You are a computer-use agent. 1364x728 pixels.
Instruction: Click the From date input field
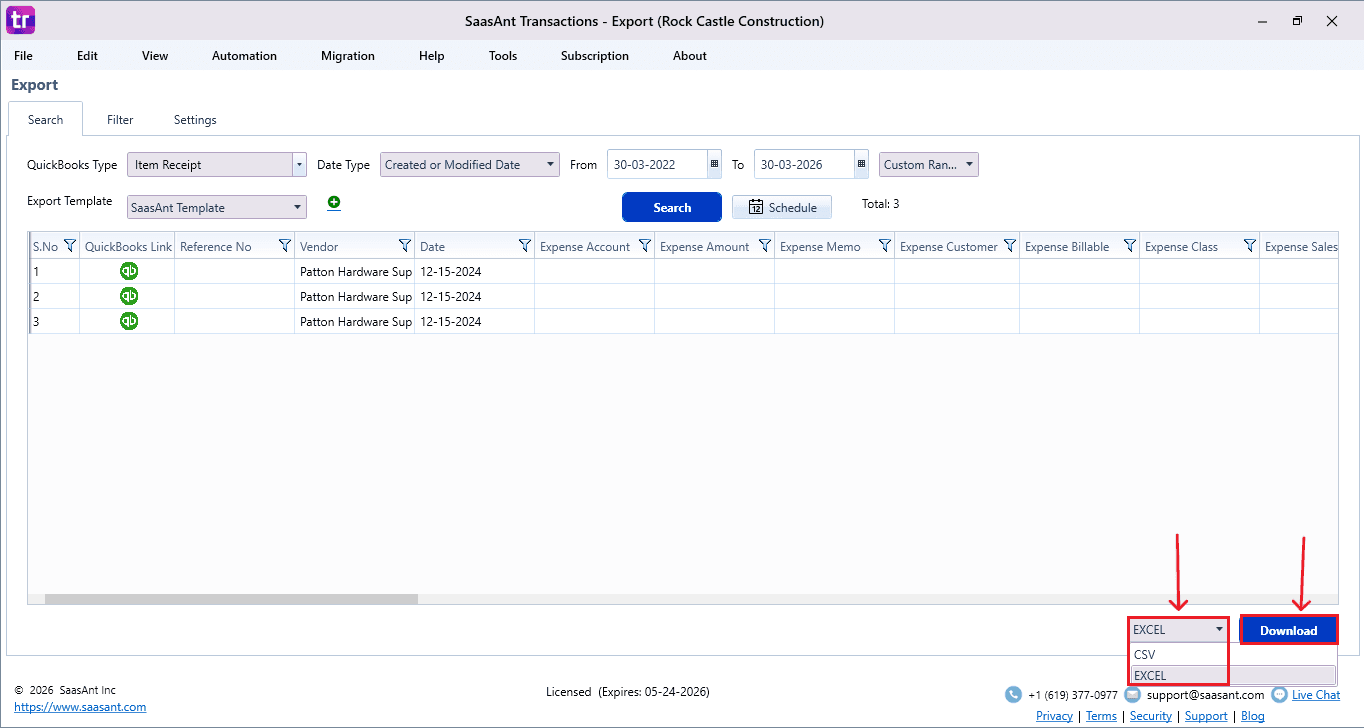click(657, 165)
